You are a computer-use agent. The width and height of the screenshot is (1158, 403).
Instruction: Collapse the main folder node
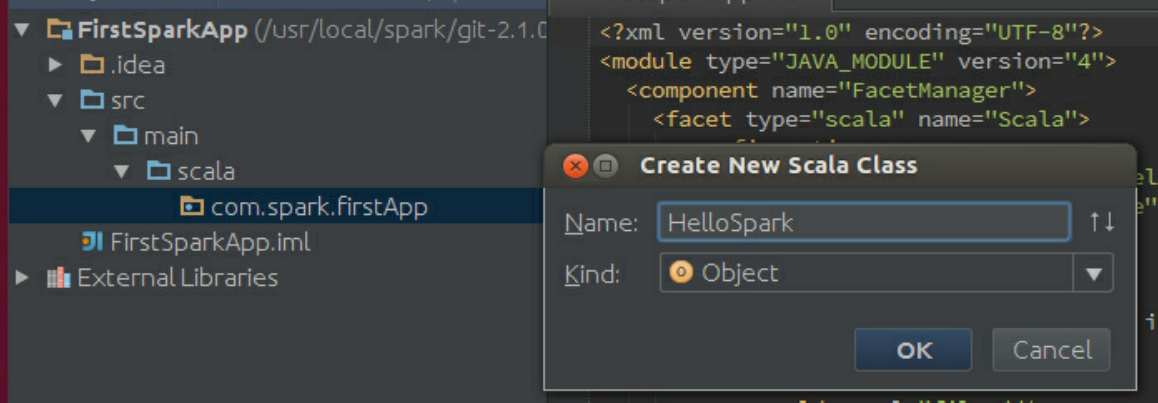pyautogui.click(x=90, y=136)
